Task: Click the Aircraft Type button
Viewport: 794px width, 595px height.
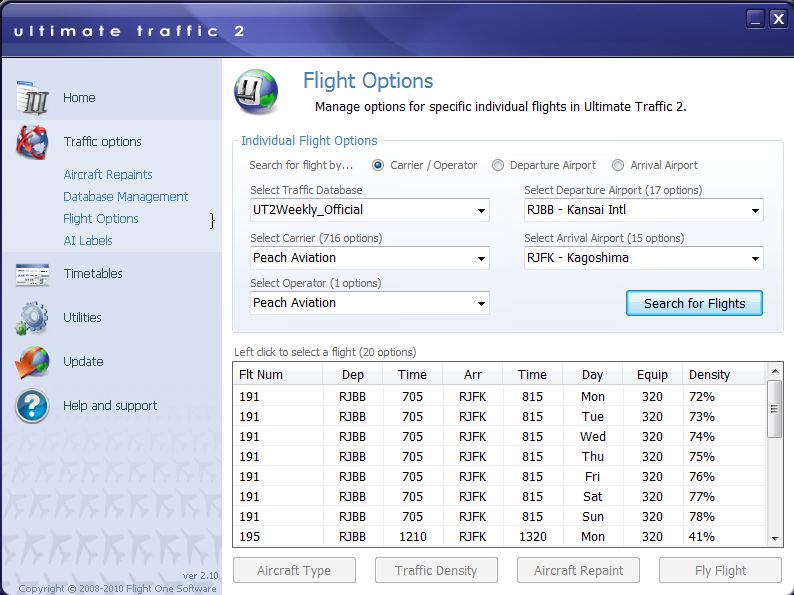Action: click(294, 571)
